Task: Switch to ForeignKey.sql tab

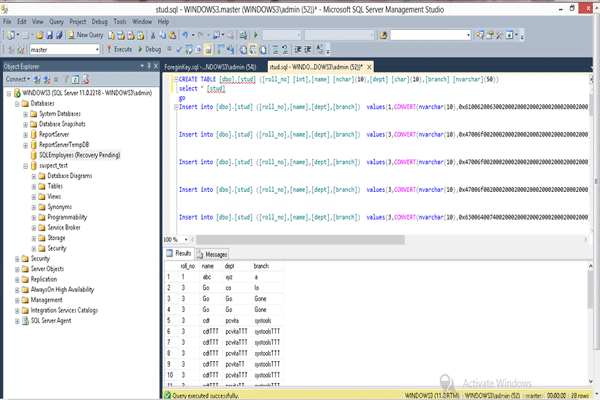Action: [x=210, y=67]
